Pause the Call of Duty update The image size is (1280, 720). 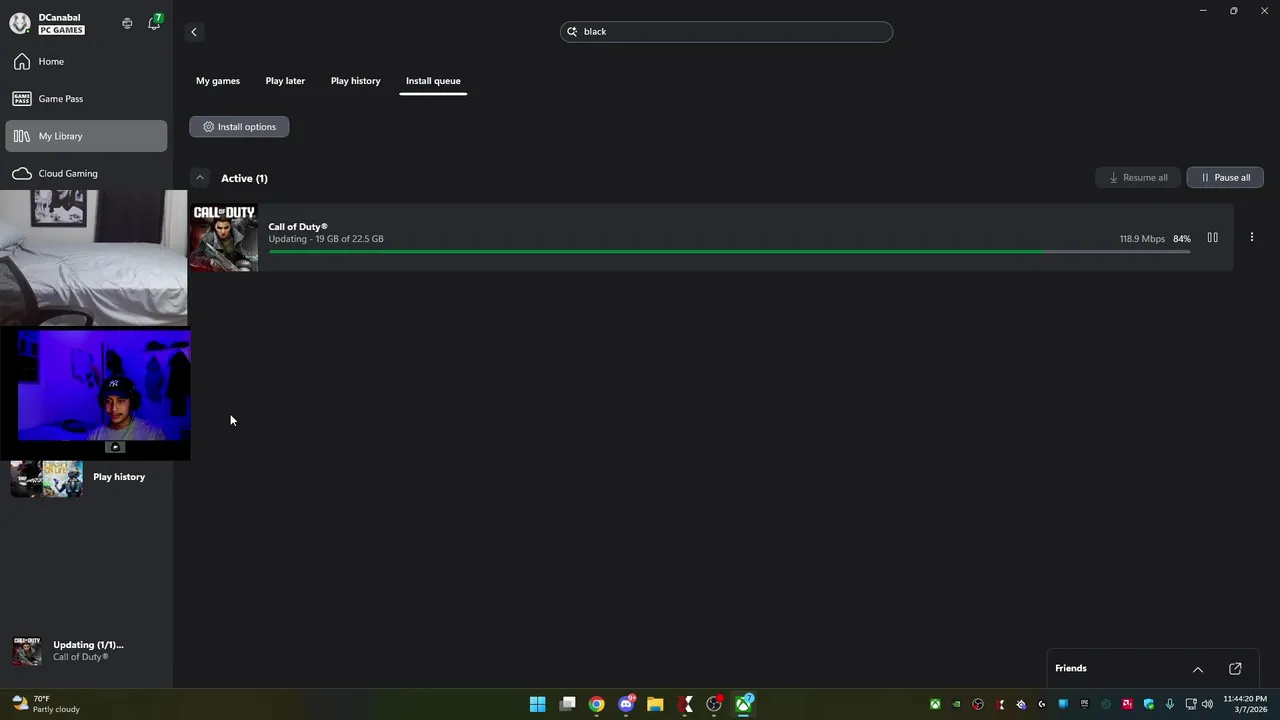coord(1212,238)
